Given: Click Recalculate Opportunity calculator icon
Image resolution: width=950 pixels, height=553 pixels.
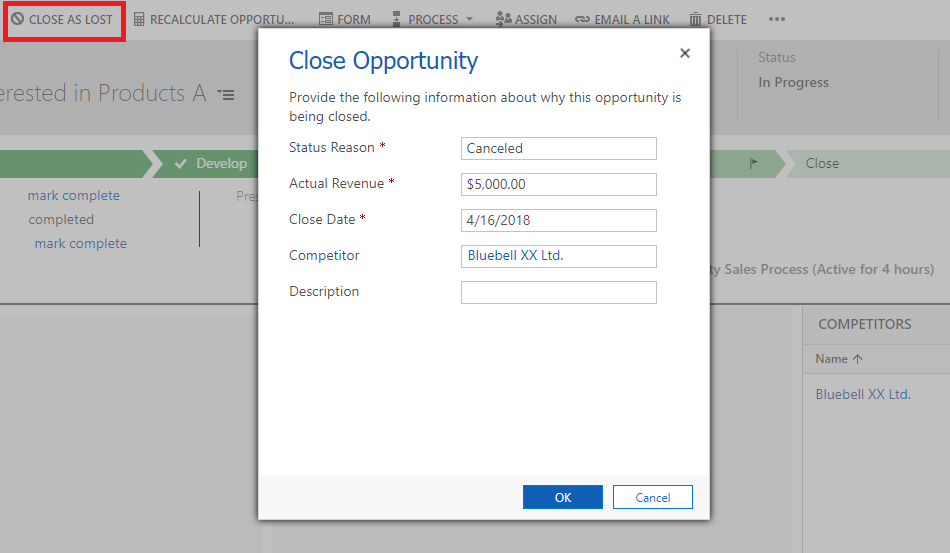Looking at the screenshot, I should click(x=139, y=19).
